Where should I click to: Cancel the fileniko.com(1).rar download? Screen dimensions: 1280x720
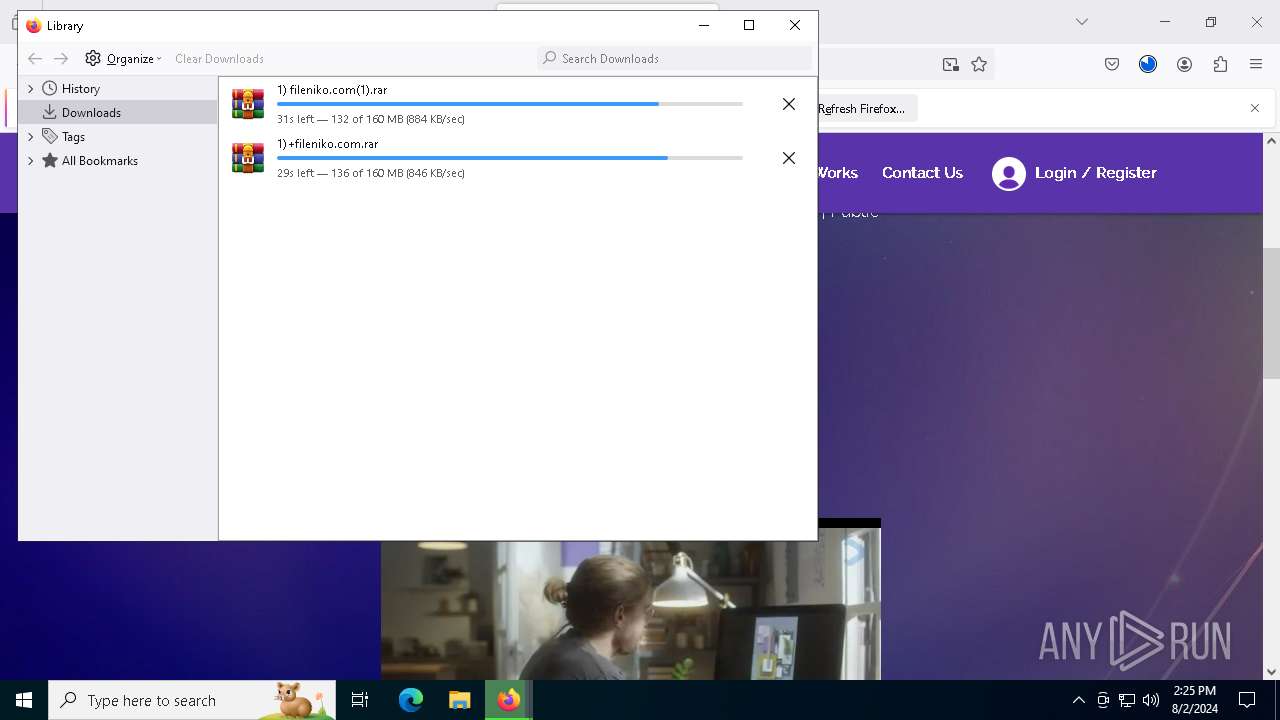click(789, 104)
